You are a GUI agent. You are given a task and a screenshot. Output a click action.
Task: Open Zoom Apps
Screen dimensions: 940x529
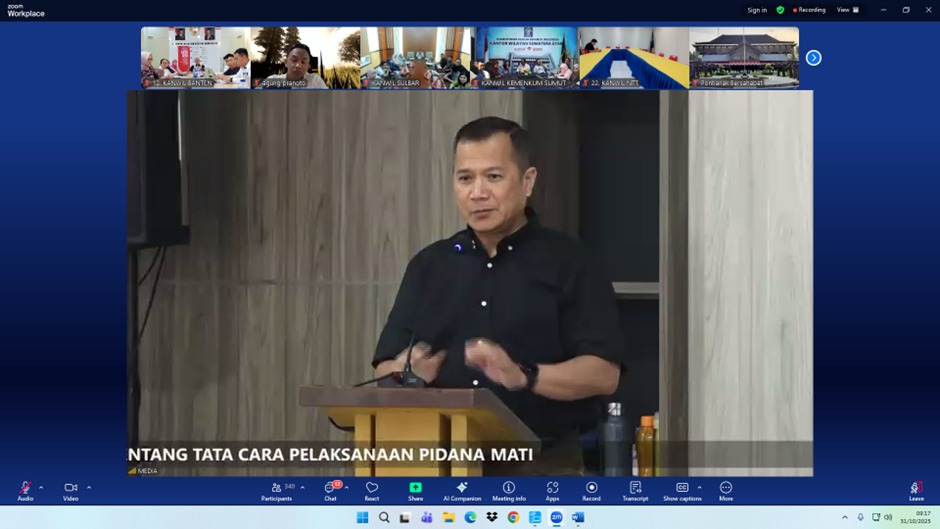pyautogui.click(x=552, y=490)
